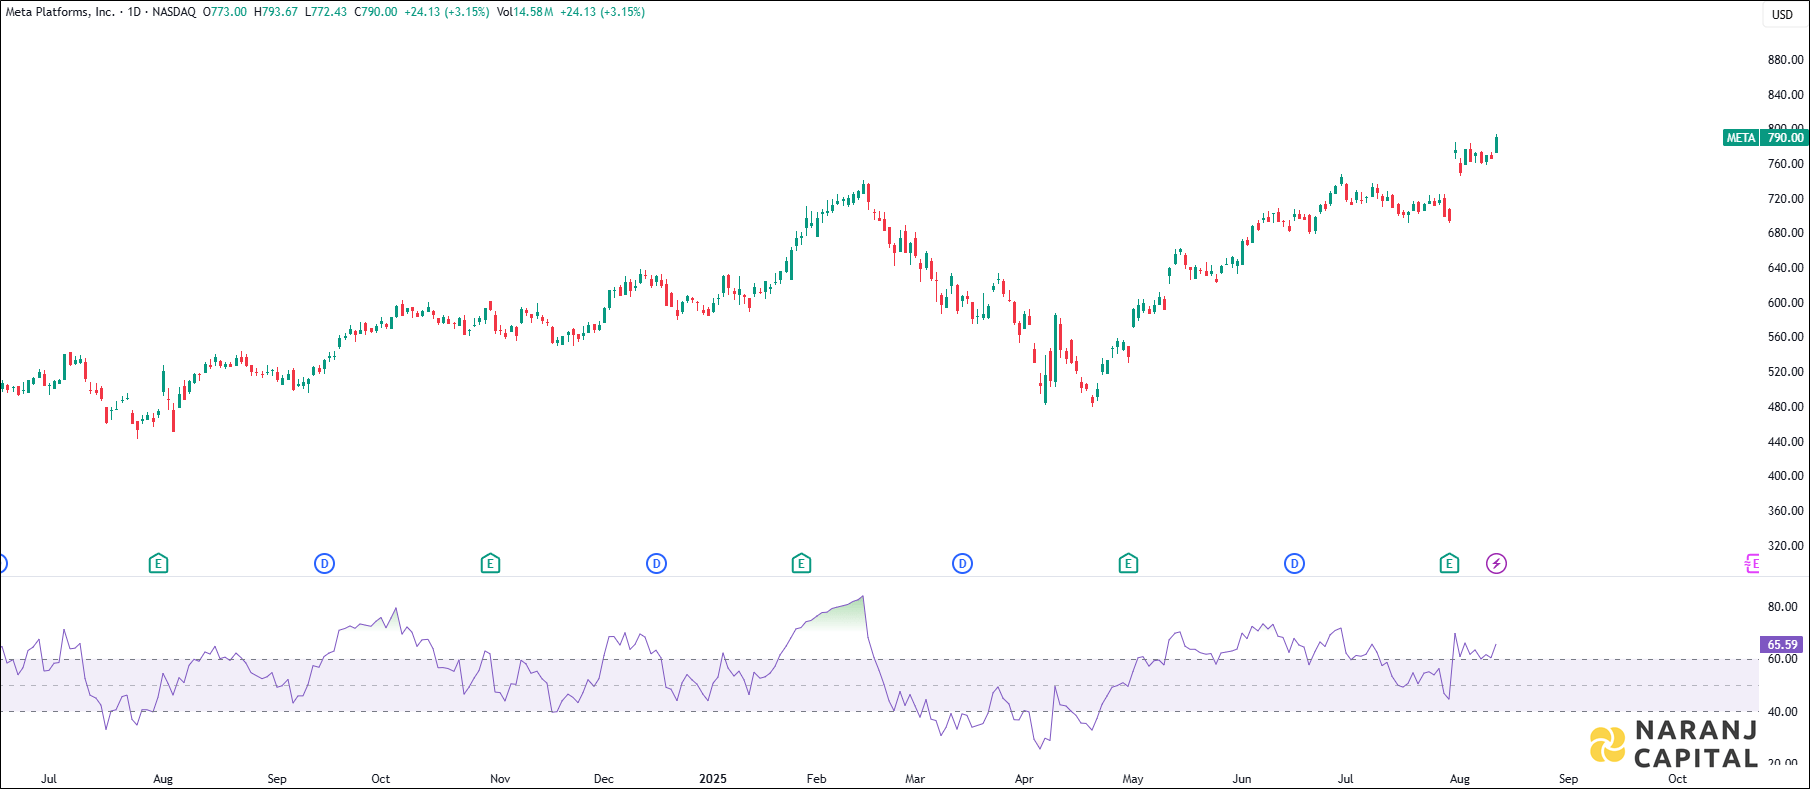Viewport: 1810px width, 789px height.
Task: Open the earnings marker near the May label
Action: pyautogui.click(x=1128, y=564)
